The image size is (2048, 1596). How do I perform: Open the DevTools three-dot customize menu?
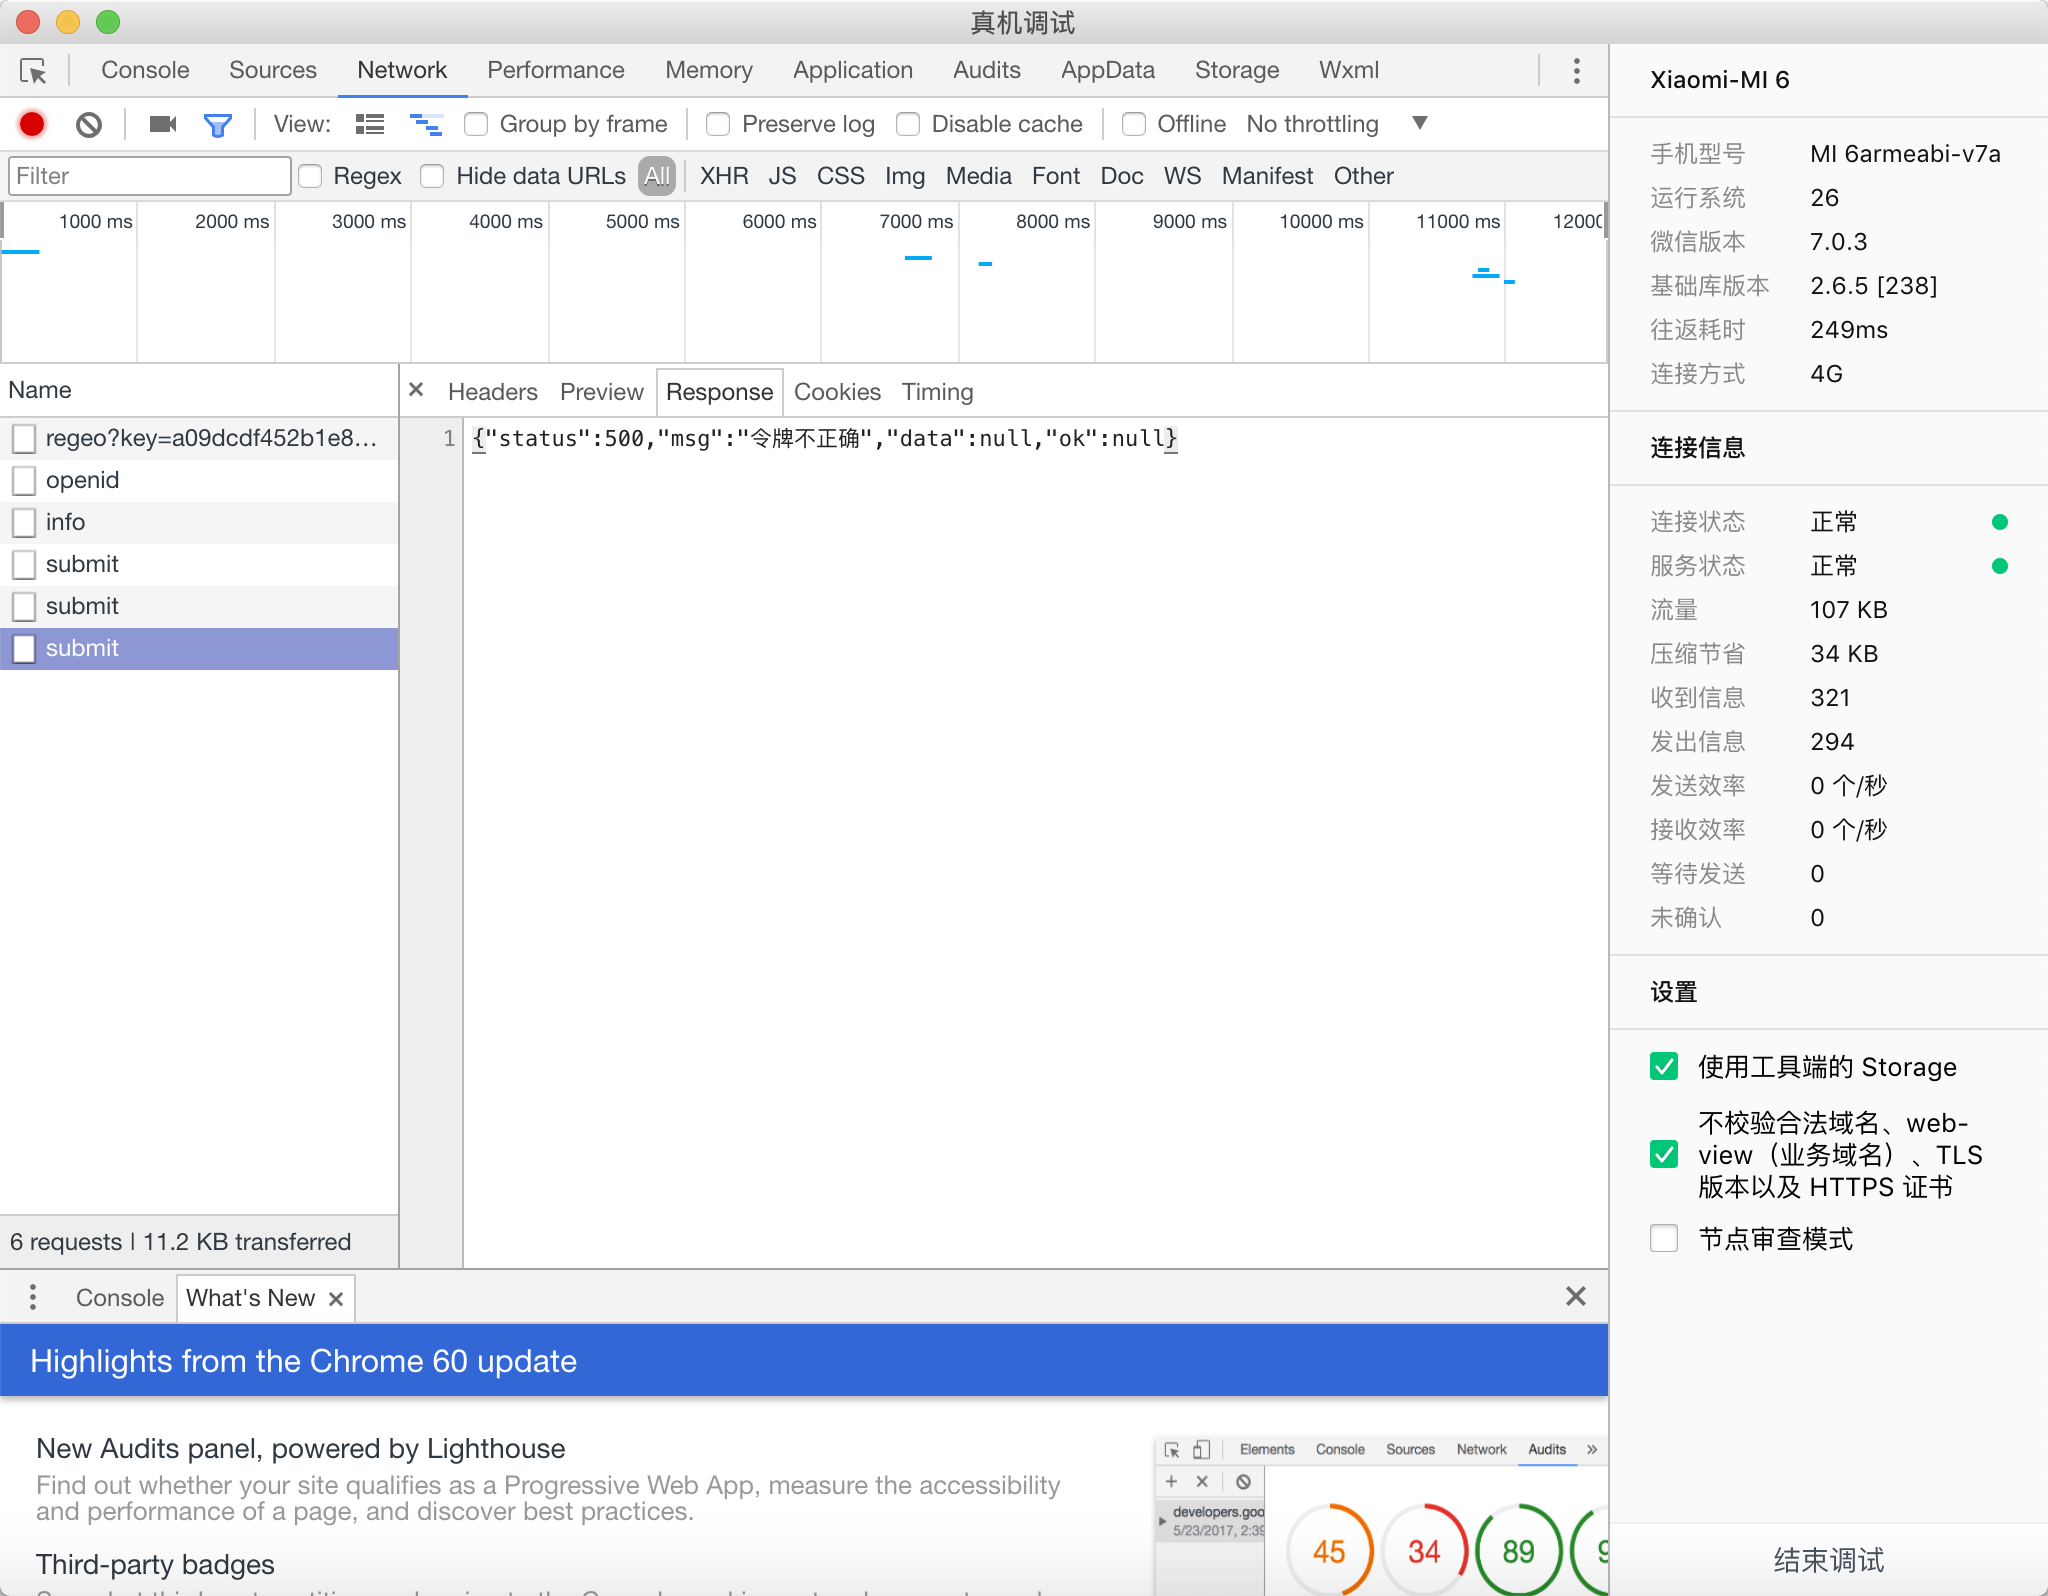click(x=1576, y=71)
